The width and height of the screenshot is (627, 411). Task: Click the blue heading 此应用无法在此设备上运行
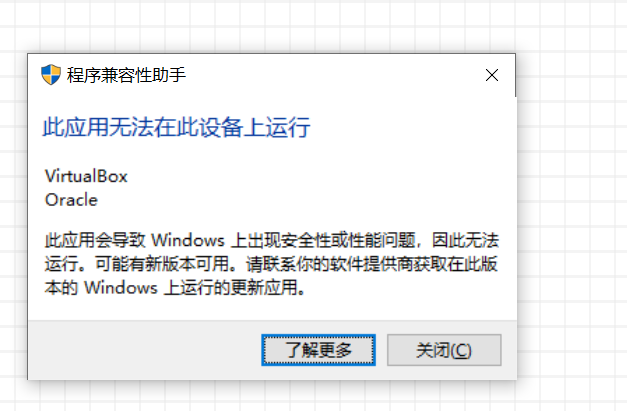pyautogui.click(x=176, y=128)
